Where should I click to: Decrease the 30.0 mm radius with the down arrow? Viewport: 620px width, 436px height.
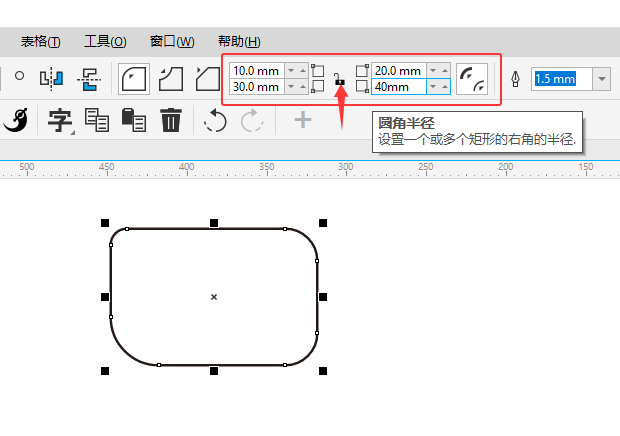click(x=291, y=87)
